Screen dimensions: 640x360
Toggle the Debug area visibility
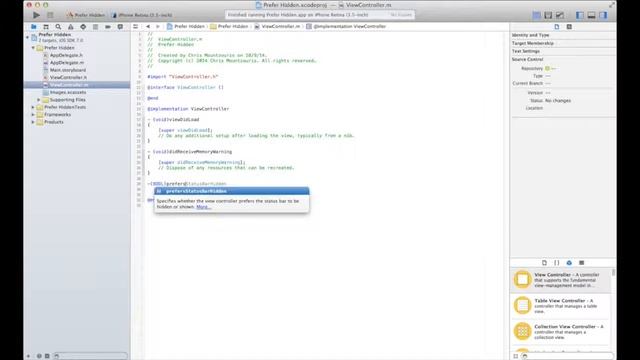coord(591,15)
